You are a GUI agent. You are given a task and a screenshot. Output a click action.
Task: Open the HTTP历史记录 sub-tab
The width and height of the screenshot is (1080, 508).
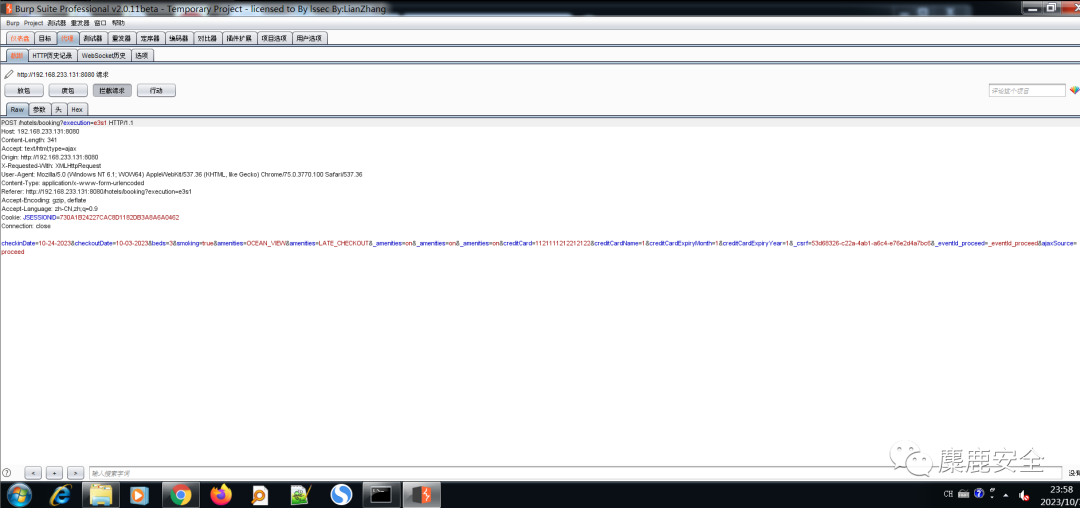coord(52,56)
